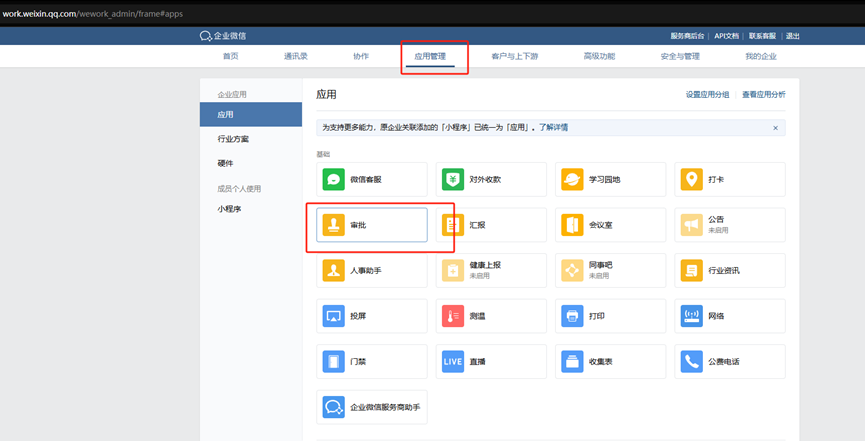Viewport: 865px width, 441px height.
Task: Click the 企业微信服务商助手 icon
Action: 334,407
